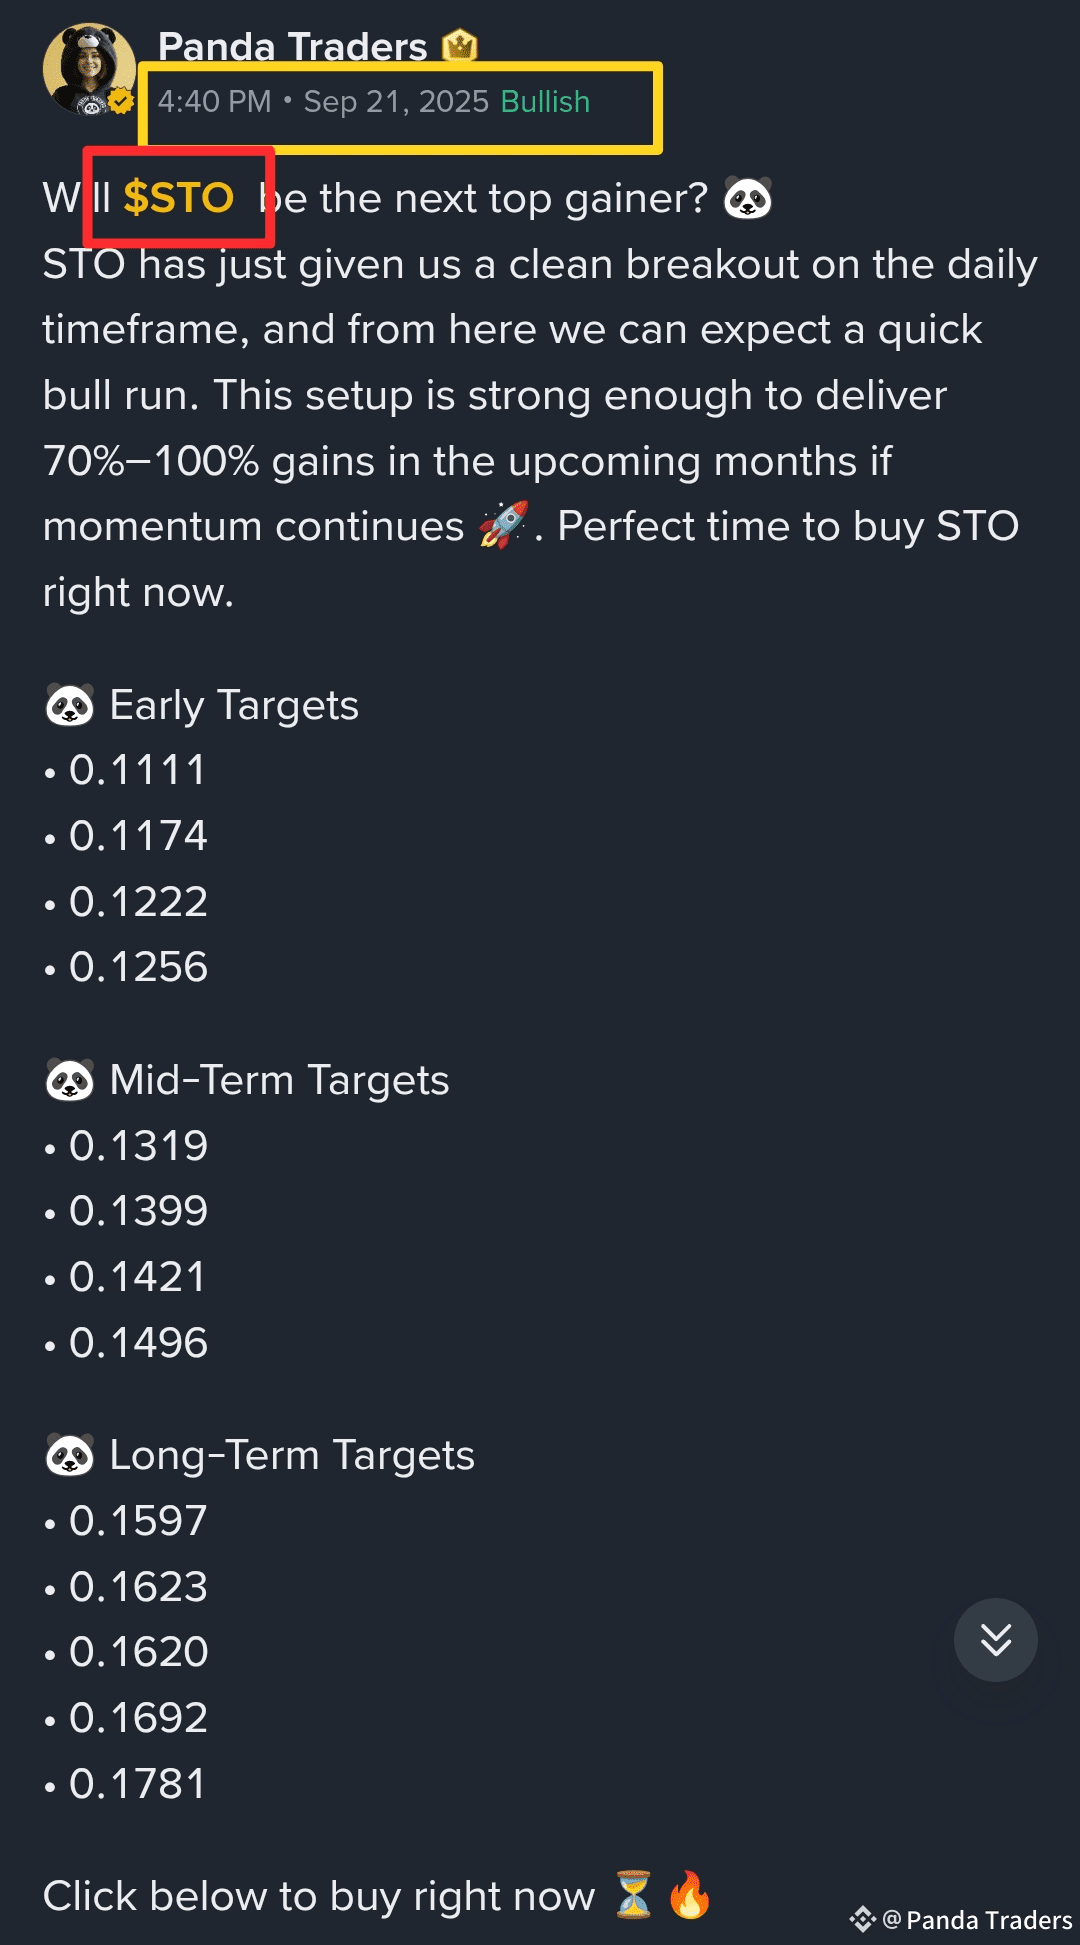Select the 0.1111 early target value
Image resolution: width=1080 pixels, height=1945 pixels.
pos(137,771)
